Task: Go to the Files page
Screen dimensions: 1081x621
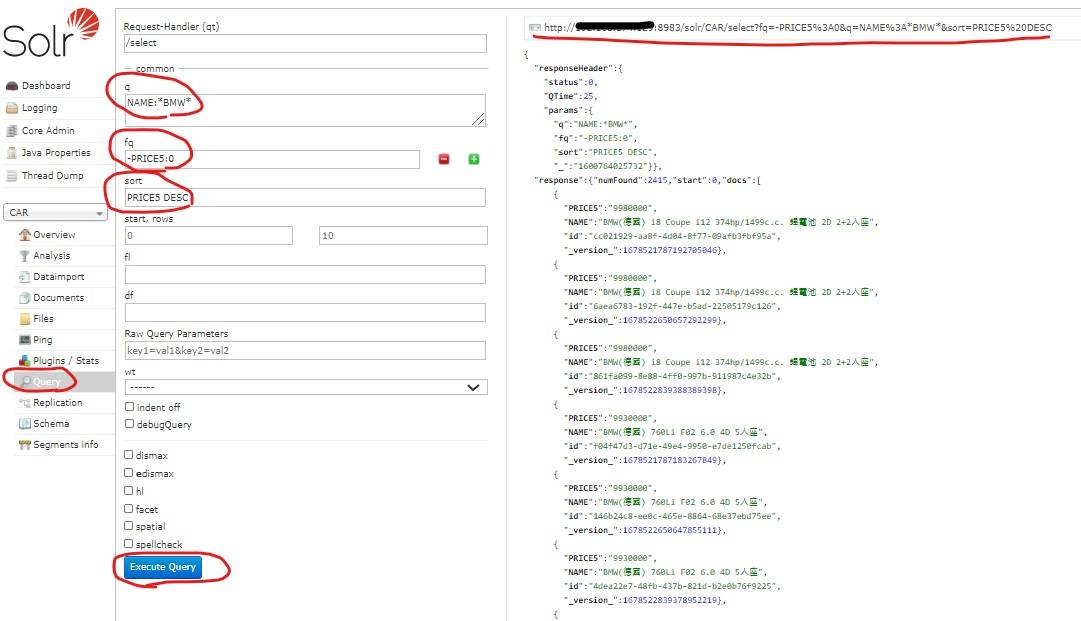Action: click(43, 319)
